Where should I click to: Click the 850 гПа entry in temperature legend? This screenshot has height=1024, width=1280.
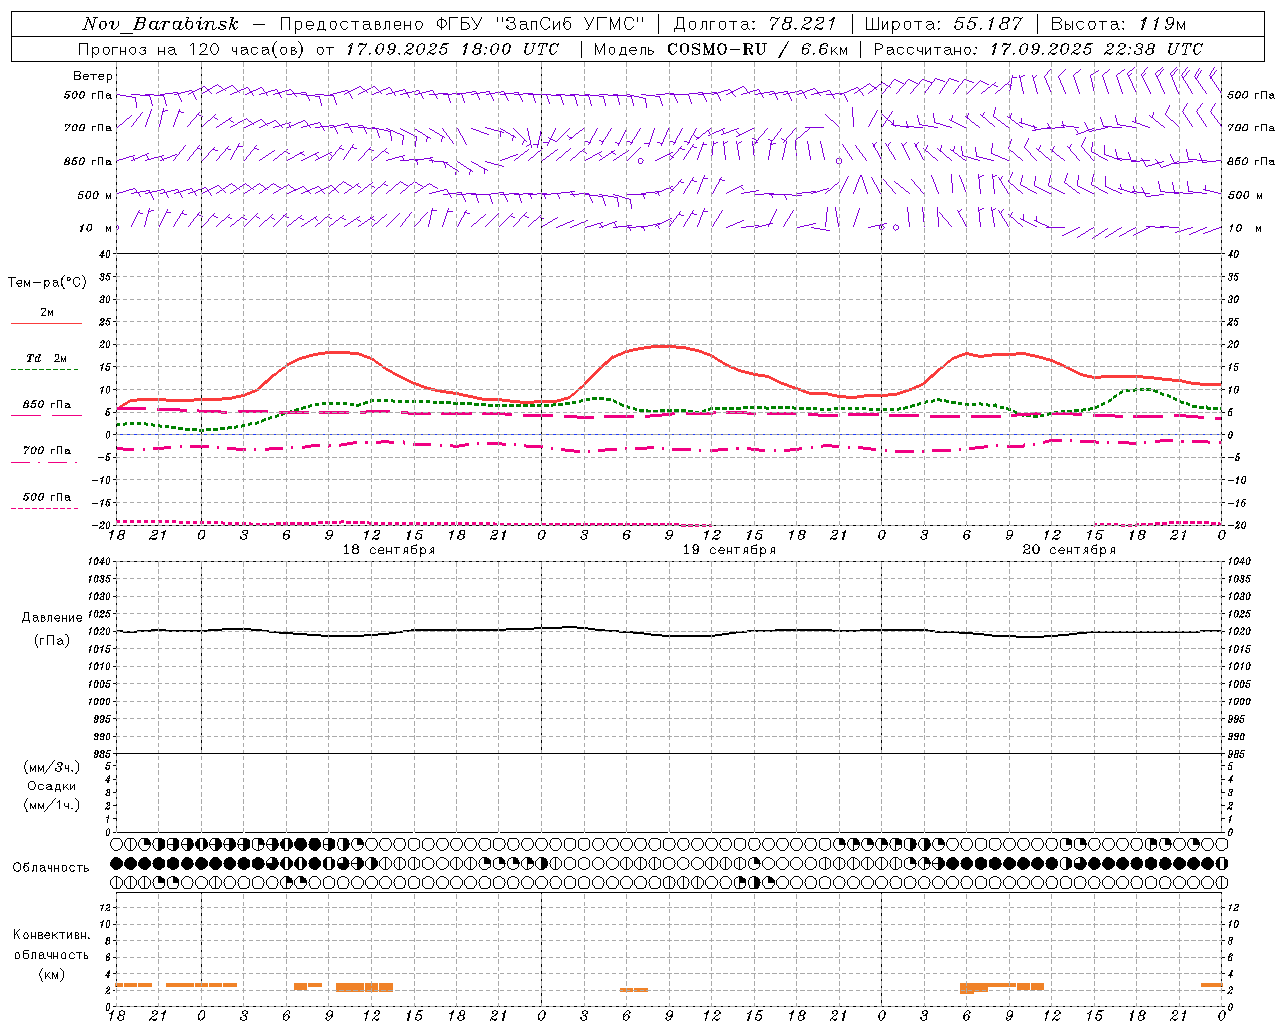tap(47, 405)
